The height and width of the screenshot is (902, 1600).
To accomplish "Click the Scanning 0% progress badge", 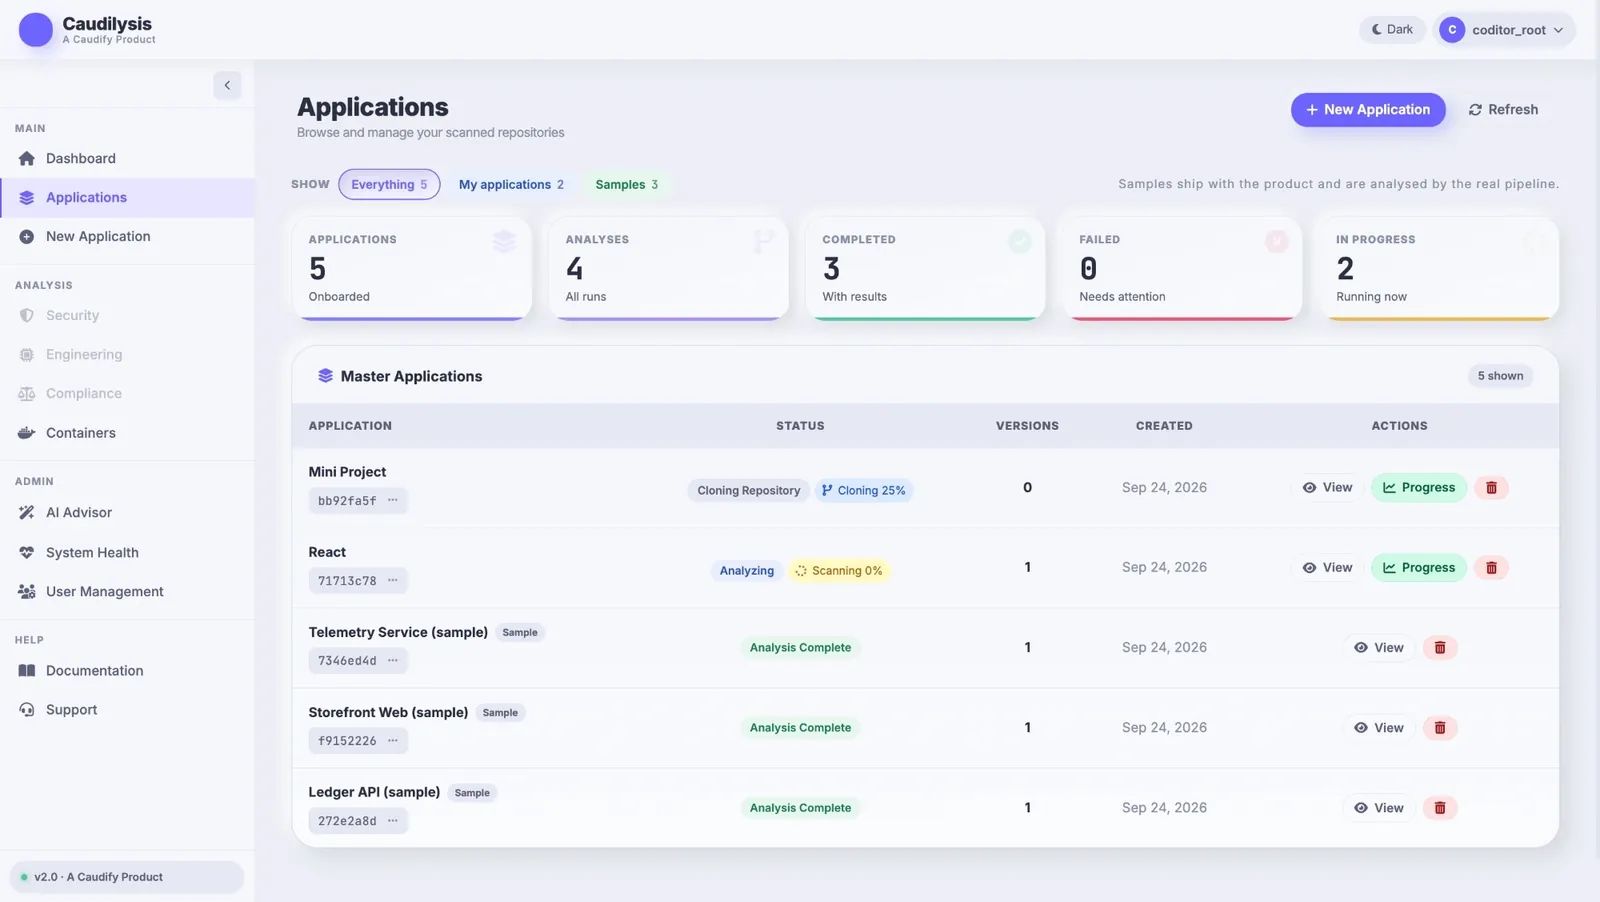I will pyautogui.click(x=839, y=571).
